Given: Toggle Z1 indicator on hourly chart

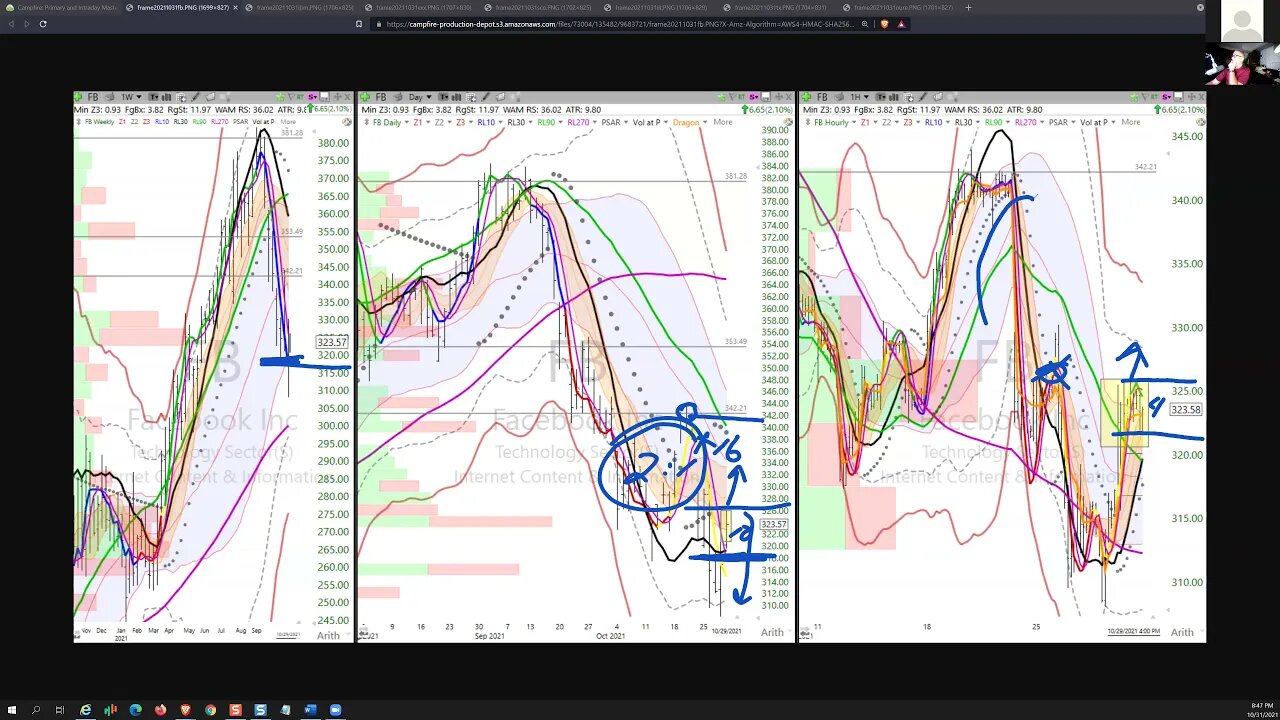Looking at the screenshot, I should pos(865,122).
